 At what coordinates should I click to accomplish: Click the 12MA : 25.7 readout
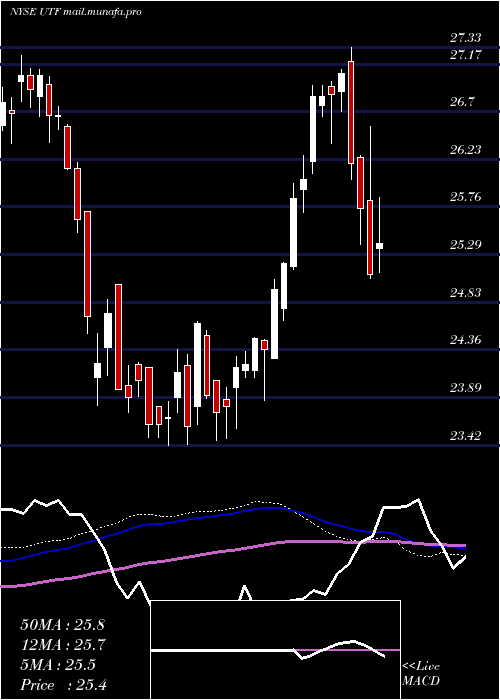62,645
